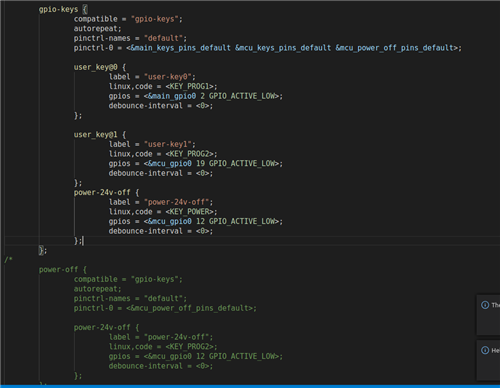Click the '&main_keys_pins_default' reference
500x388 pixels.
click(x=180, y=48)
